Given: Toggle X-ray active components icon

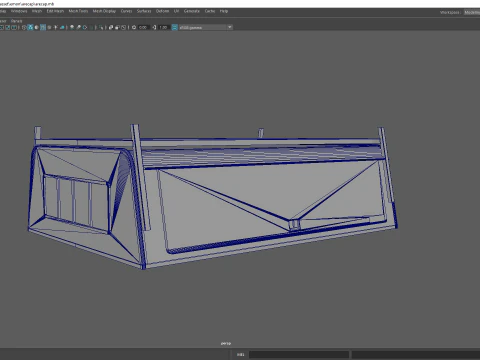Looking at the screenshot, I should click(x=117, y=27).
